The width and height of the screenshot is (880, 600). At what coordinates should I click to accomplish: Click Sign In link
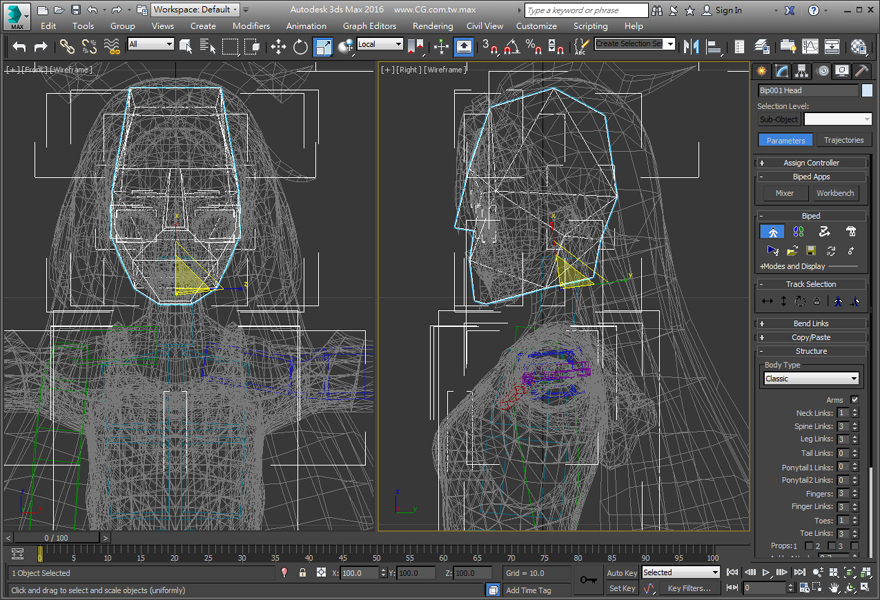(x=728, y=10)
